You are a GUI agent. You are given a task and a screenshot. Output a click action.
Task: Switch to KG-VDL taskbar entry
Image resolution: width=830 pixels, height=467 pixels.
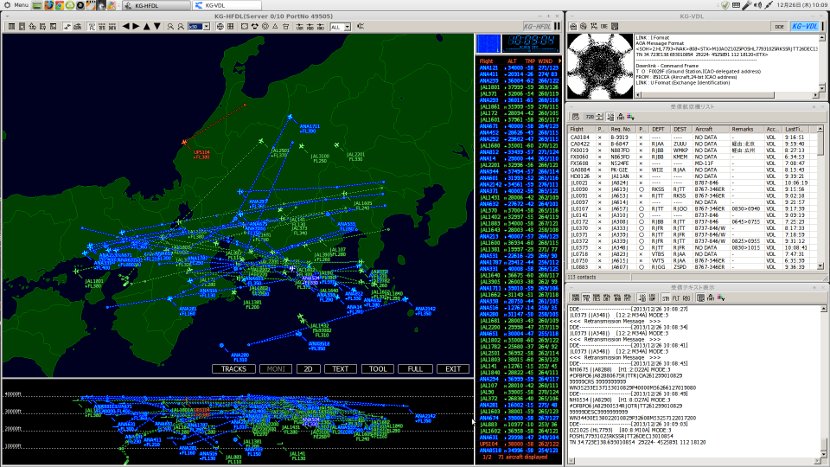tap(227, 5)
